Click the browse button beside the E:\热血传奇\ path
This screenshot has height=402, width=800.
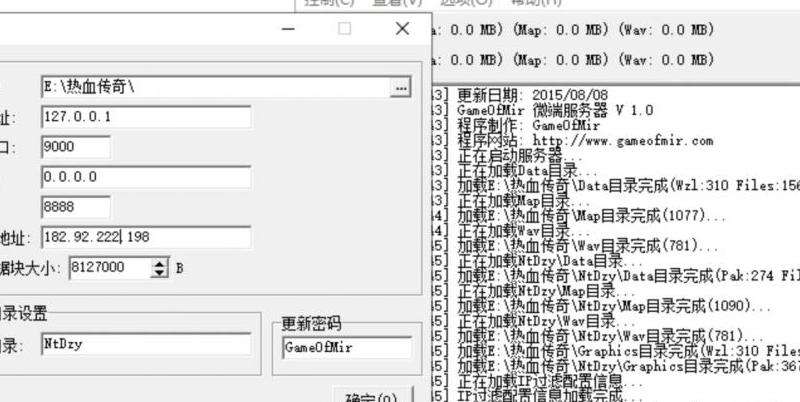coord(400,88)
